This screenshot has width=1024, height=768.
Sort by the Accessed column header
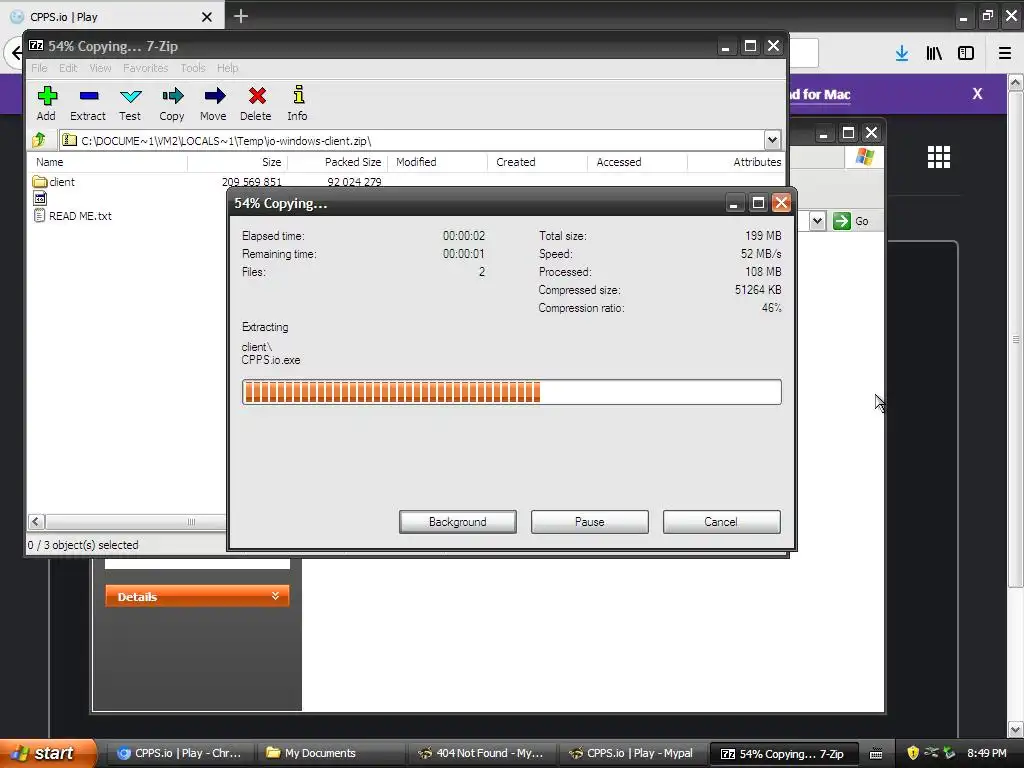click(637, 162)
